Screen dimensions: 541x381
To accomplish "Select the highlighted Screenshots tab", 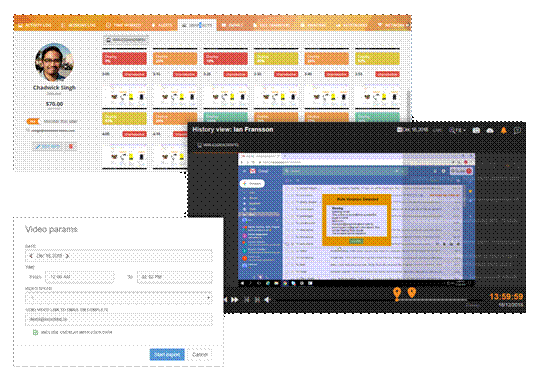I will click(197, 25).
